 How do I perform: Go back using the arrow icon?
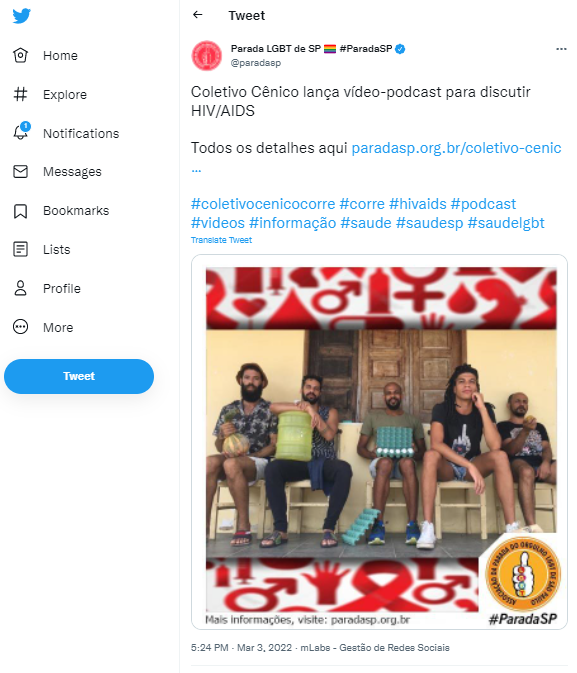pyautogui.click(x=197, y=15)
